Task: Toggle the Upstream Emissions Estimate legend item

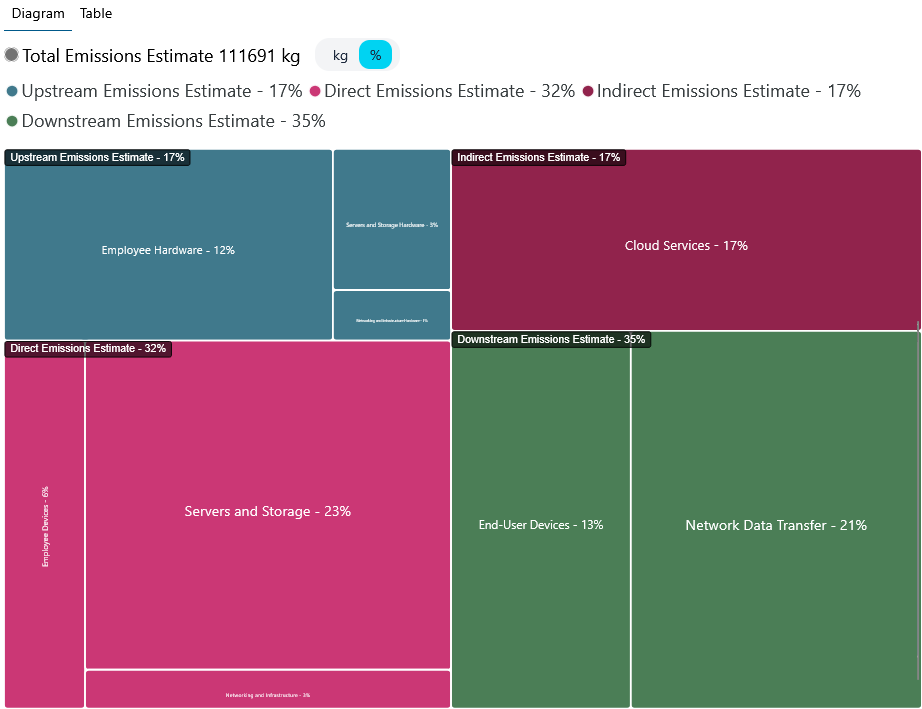Action: point(154,91)
